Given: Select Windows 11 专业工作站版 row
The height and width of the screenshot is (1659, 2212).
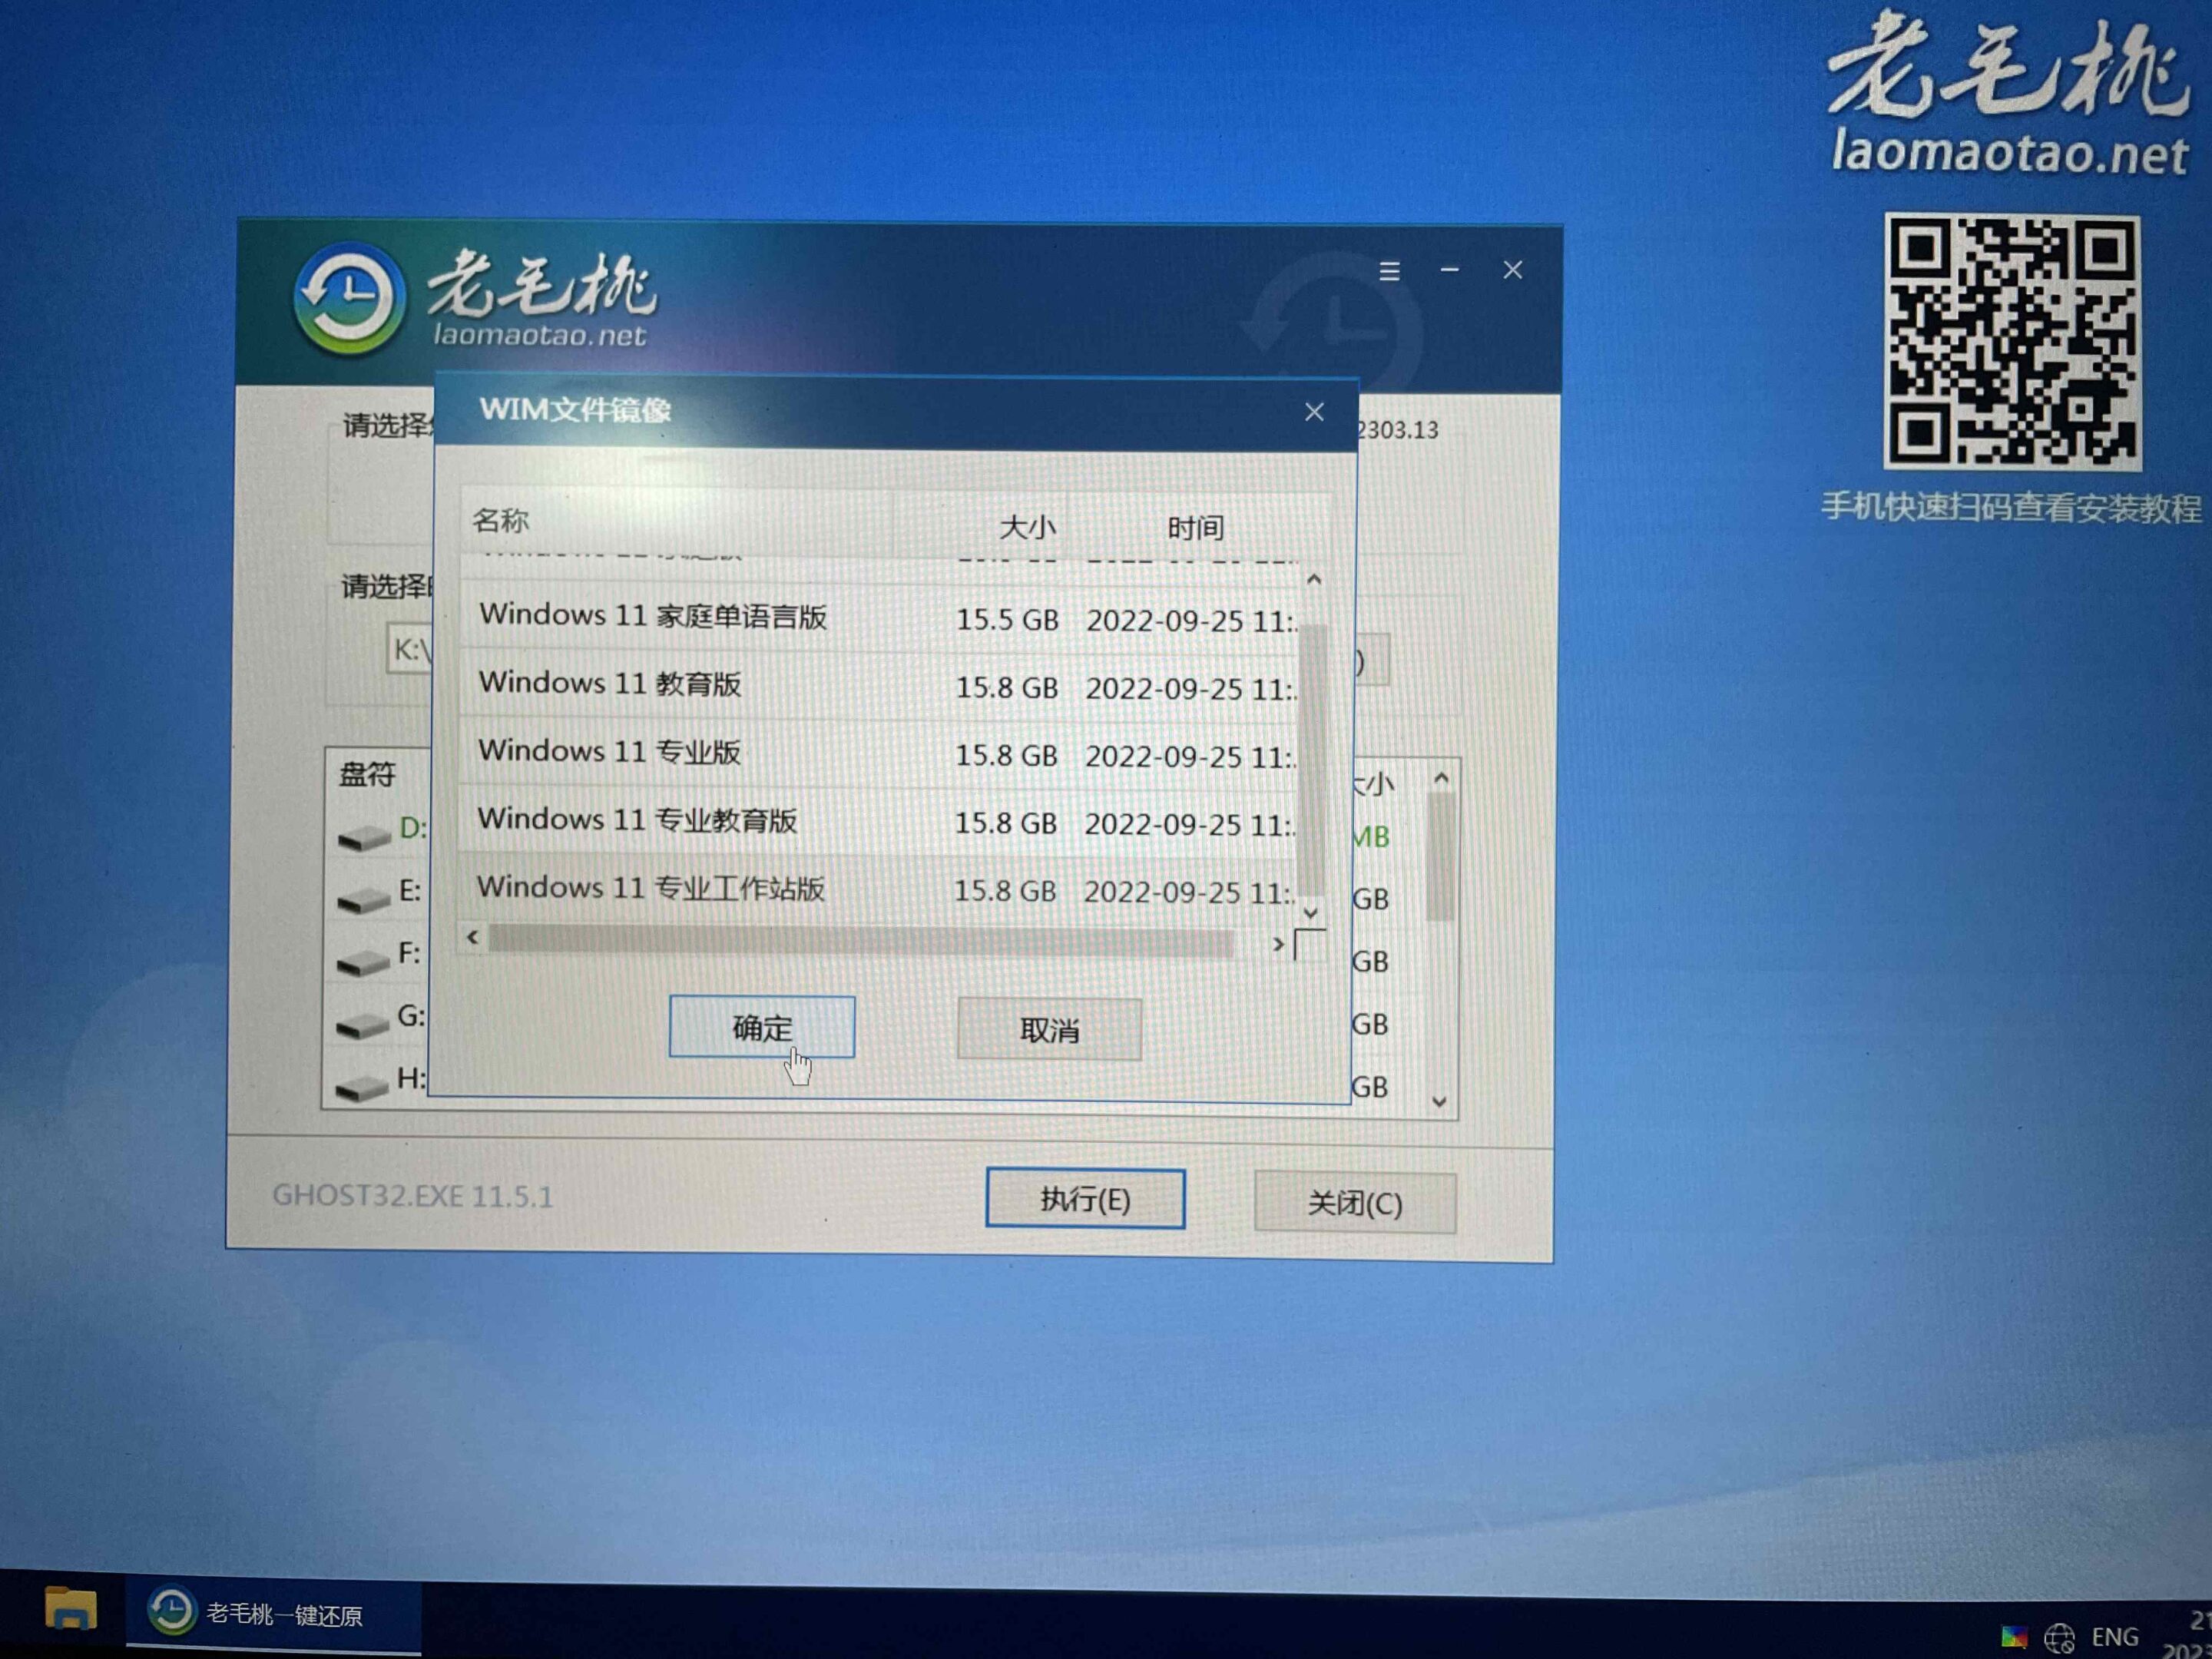Looking at the screenshot, I should pyautogui.click(x=651, y=888).
